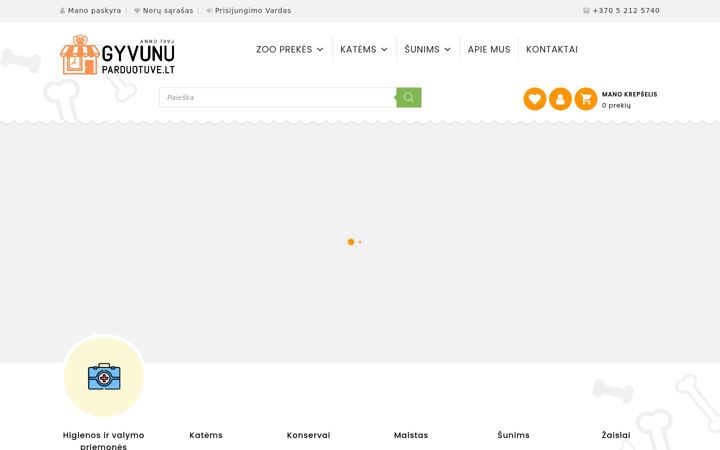Expand the ZOO PREKĖS dropdown chevron
The image size is (720, 450).
[x=320, y=50]
